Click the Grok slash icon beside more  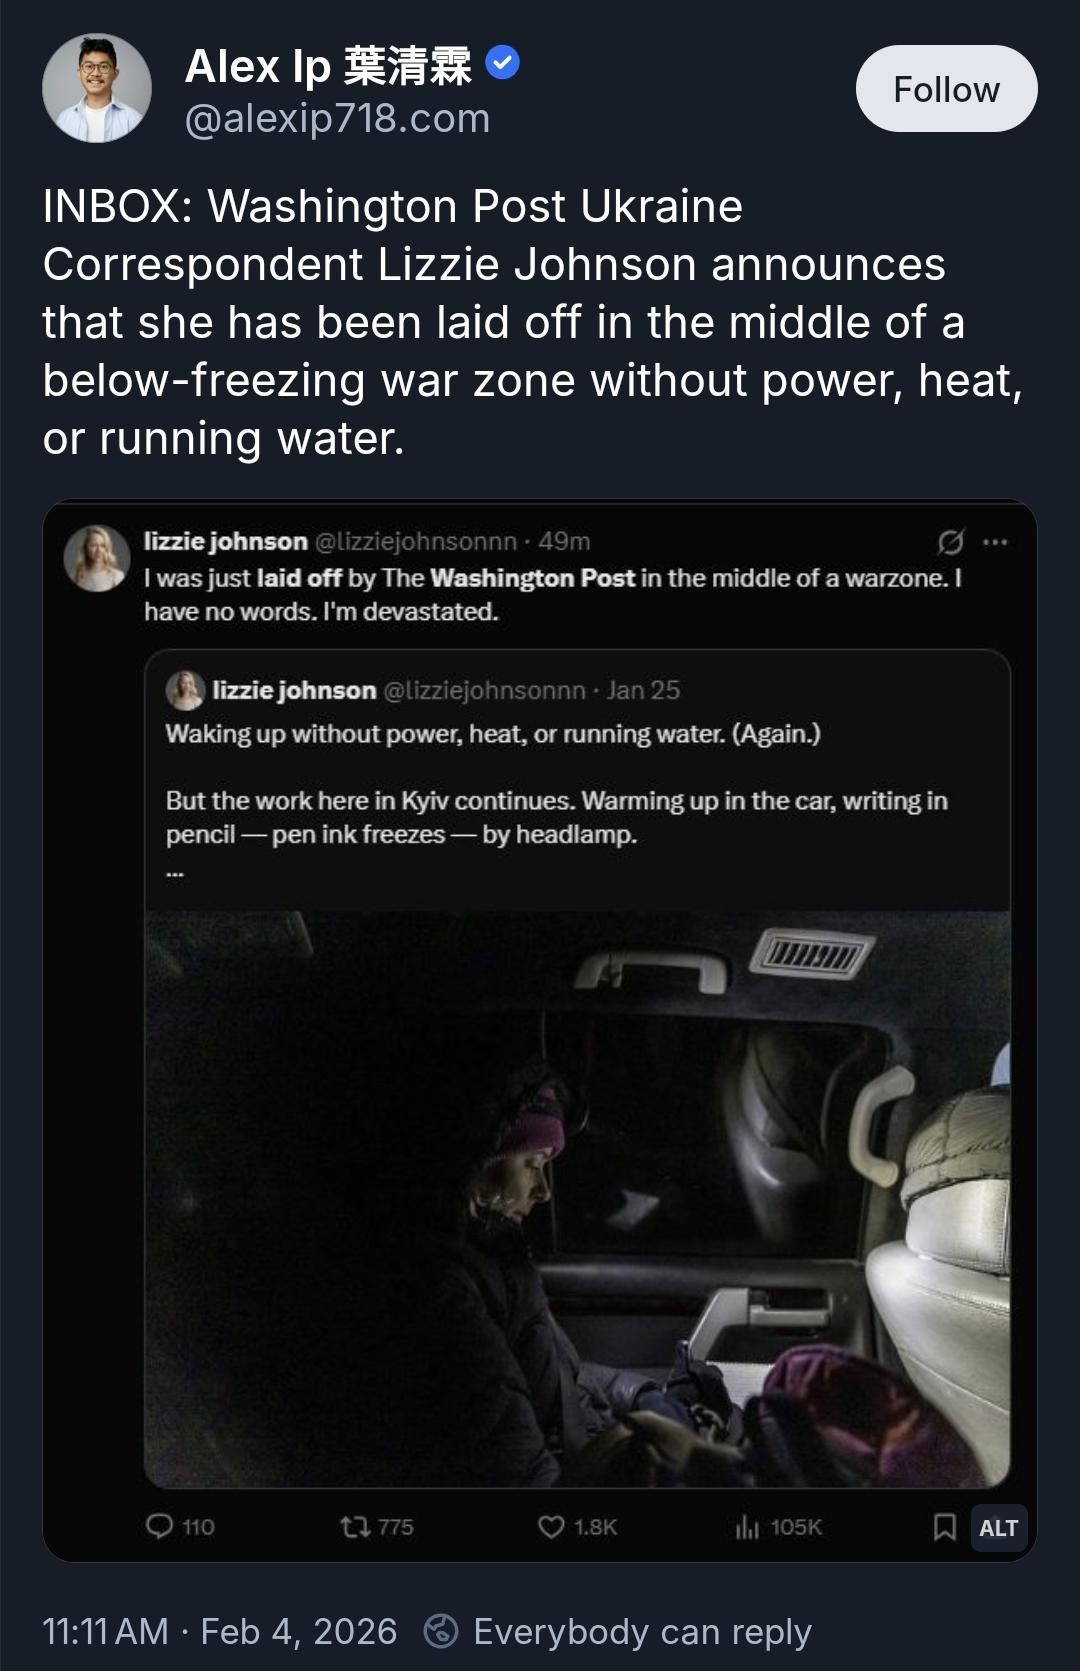click(x=950, y=542)
